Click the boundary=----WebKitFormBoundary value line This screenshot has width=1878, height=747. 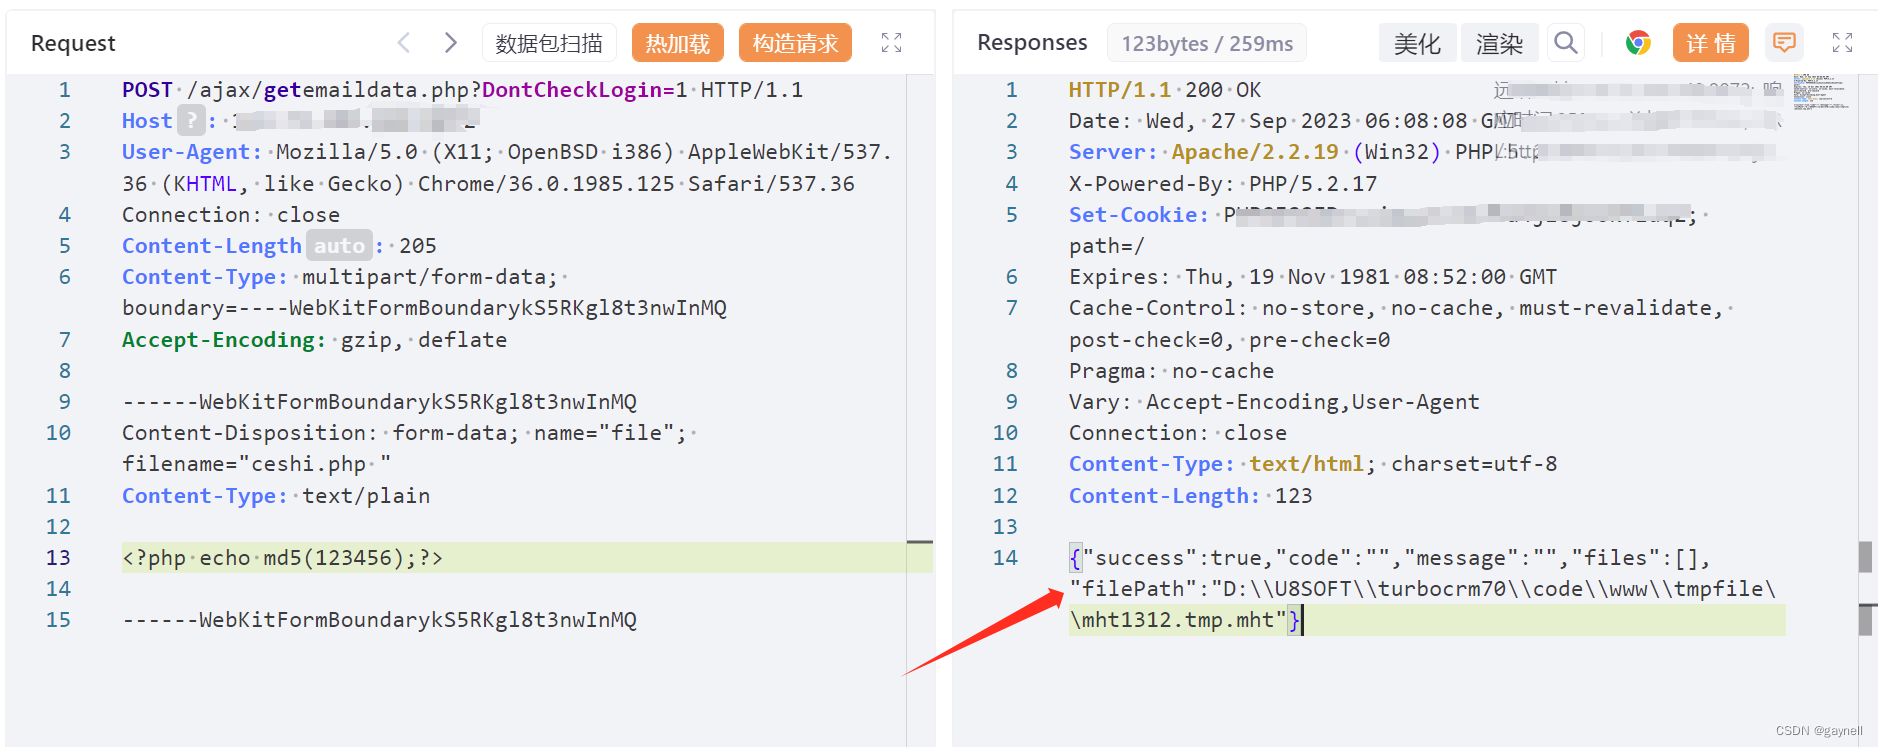424,307
